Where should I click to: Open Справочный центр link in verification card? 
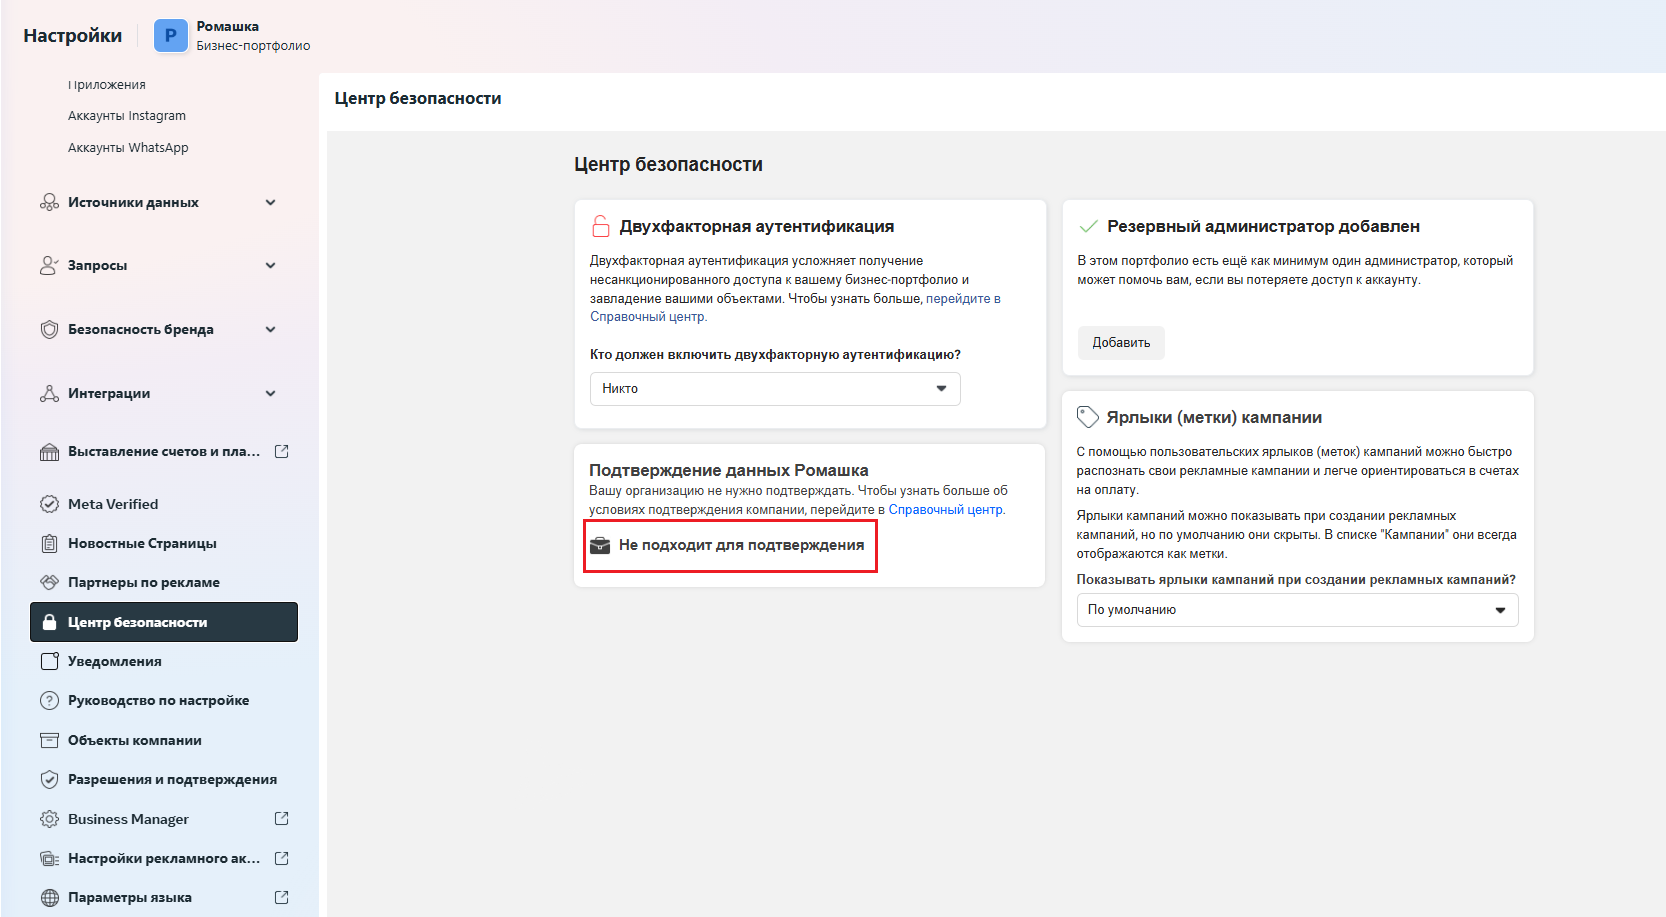(945, 510)
